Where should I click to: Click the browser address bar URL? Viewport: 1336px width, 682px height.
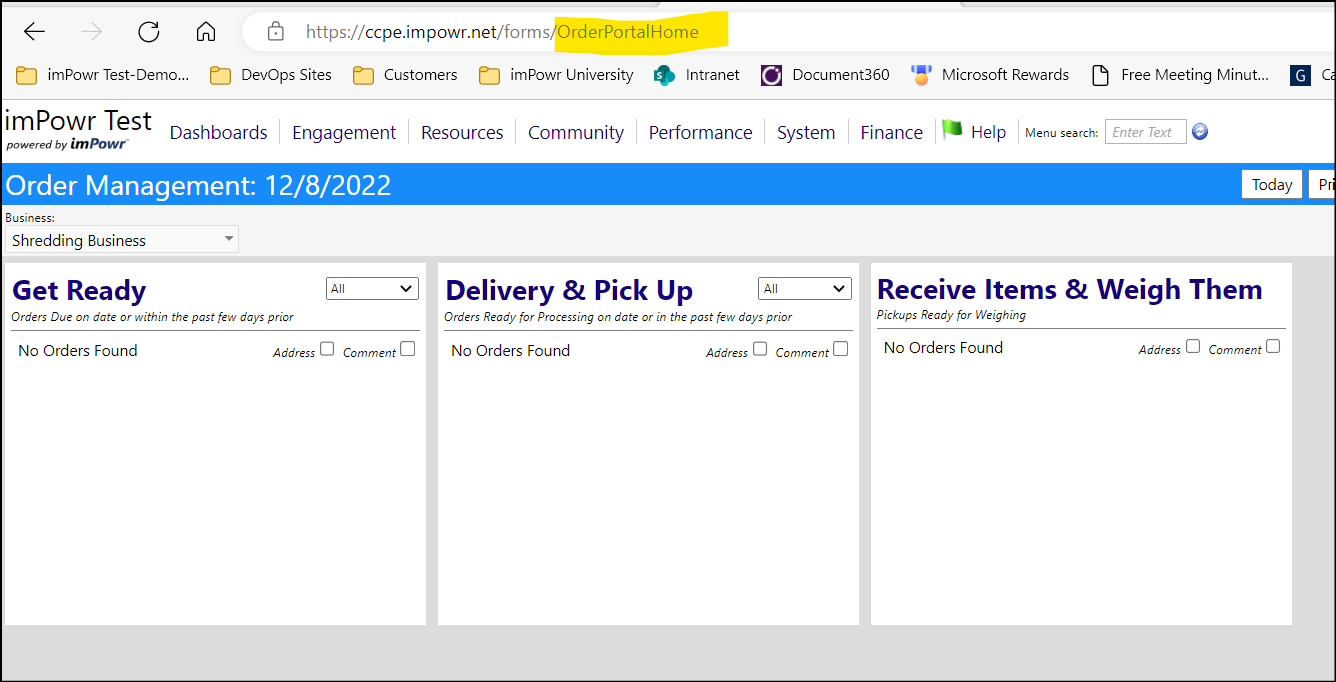[502, 32]
